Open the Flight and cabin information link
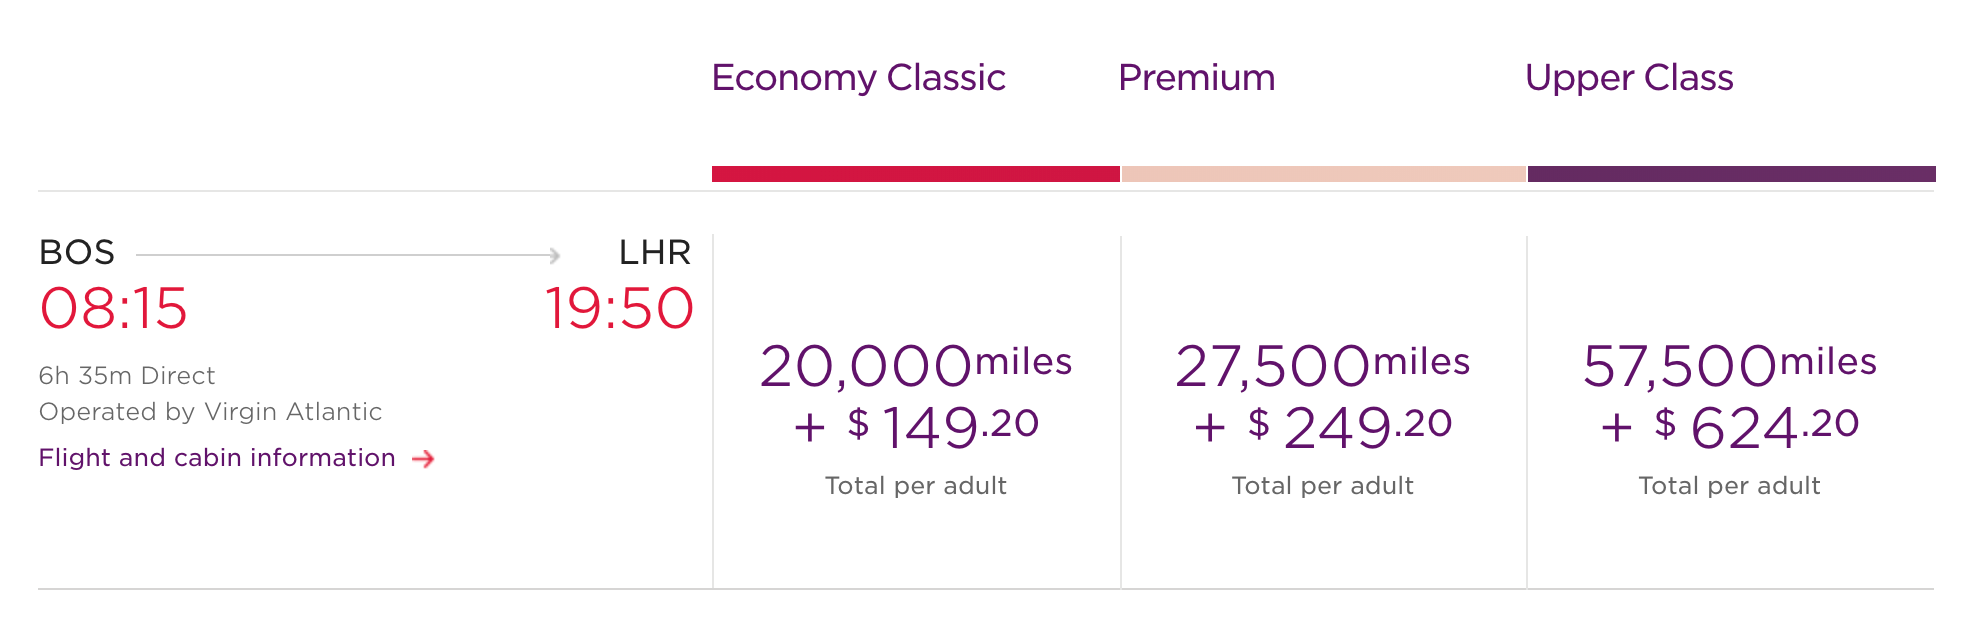This screenshot has width=1968, height=620. pos(217,458)
